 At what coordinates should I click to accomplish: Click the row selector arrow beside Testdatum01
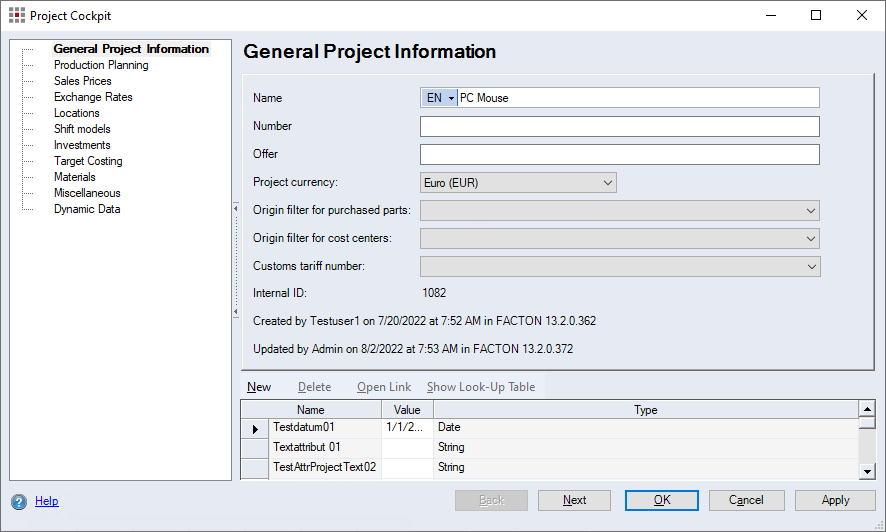(255, 428)
